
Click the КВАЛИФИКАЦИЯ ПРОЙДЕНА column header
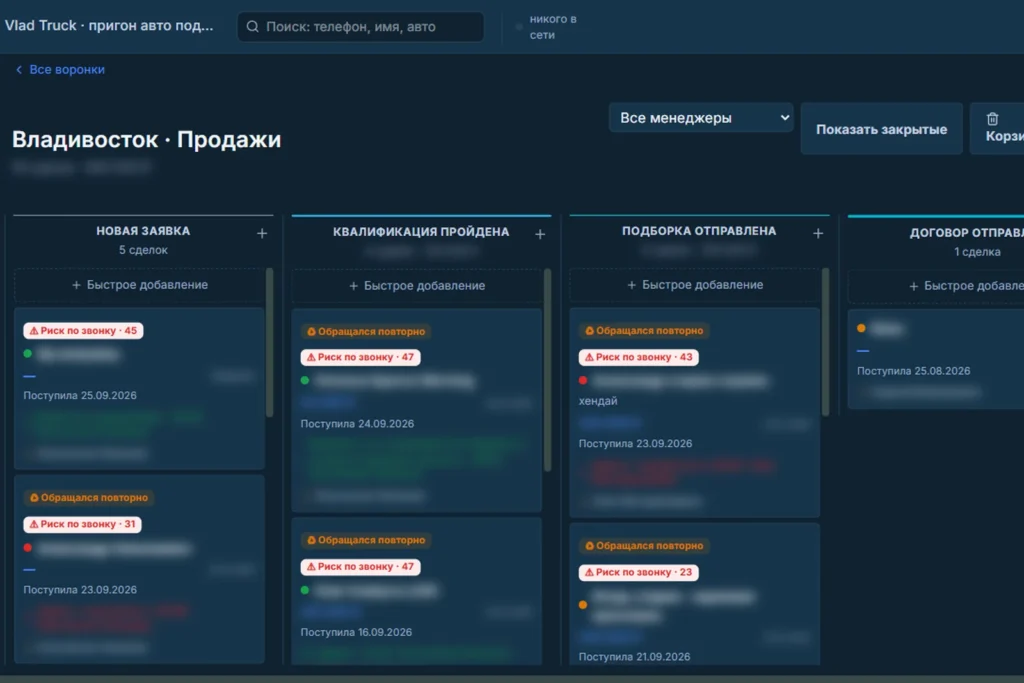[x=421, y=232]
